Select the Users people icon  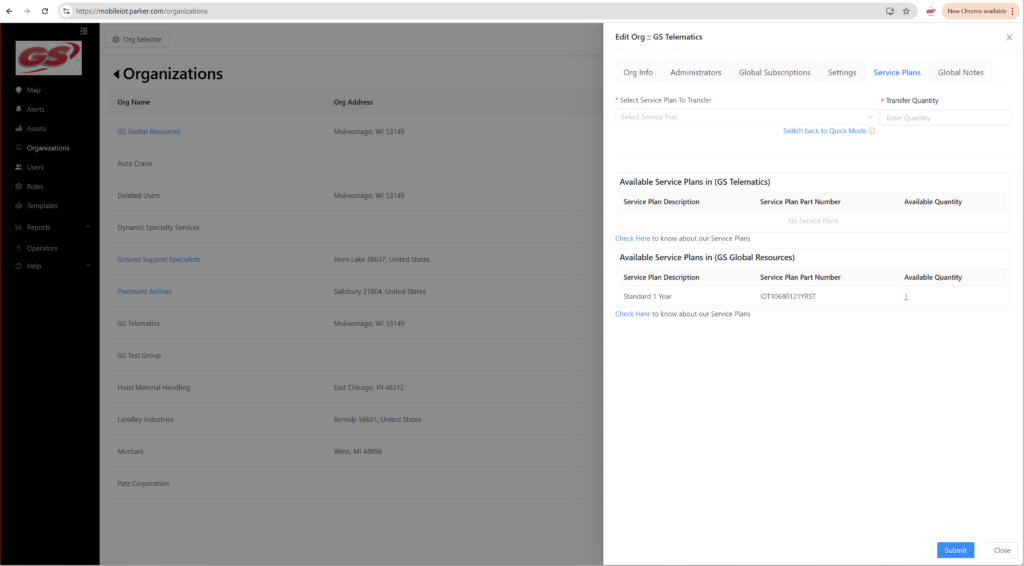(19, 167)
